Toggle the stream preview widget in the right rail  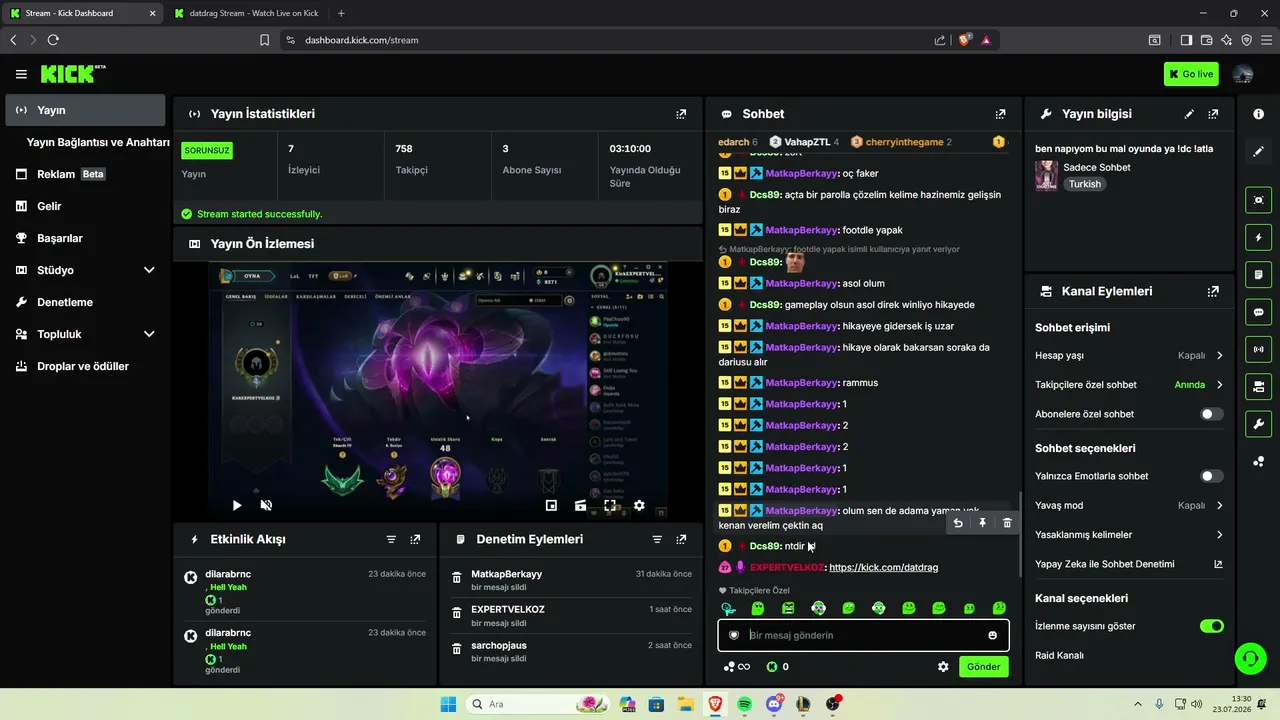(1258, 200)
